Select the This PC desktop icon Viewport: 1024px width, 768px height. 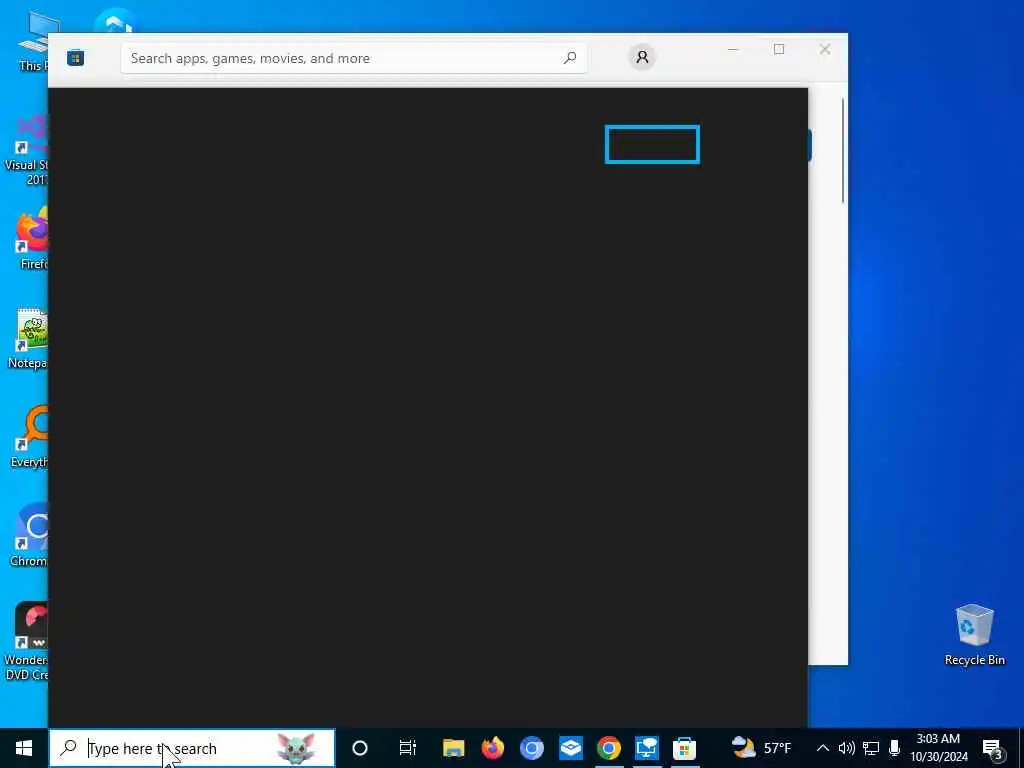tap(35, 40)
